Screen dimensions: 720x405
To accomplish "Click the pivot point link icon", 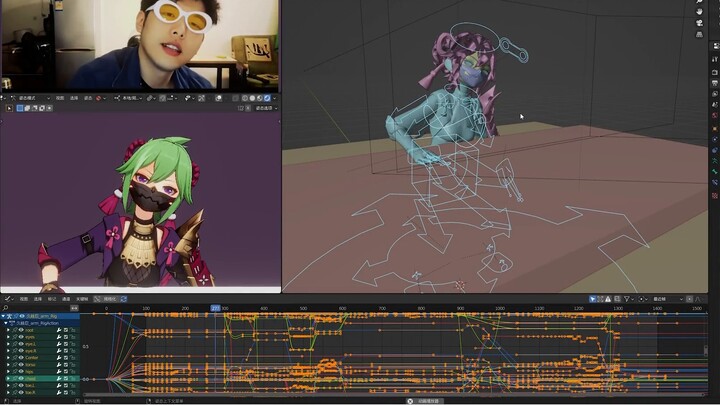I will coord(149,98).
